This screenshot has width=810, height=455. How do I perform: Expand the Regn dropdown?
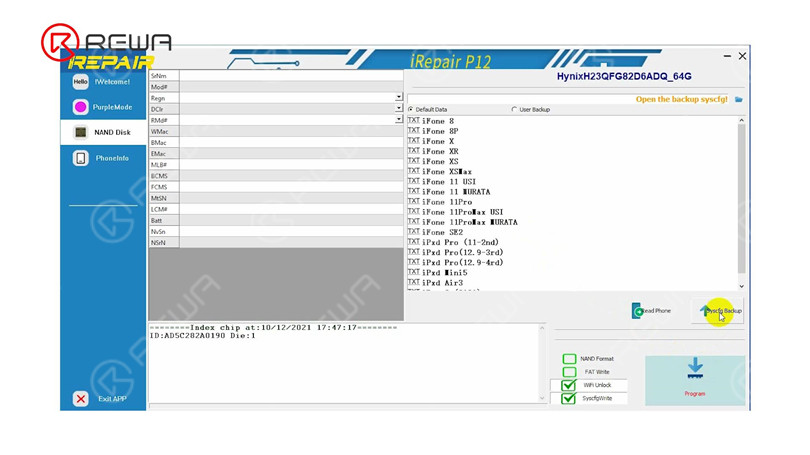[398, 97]
